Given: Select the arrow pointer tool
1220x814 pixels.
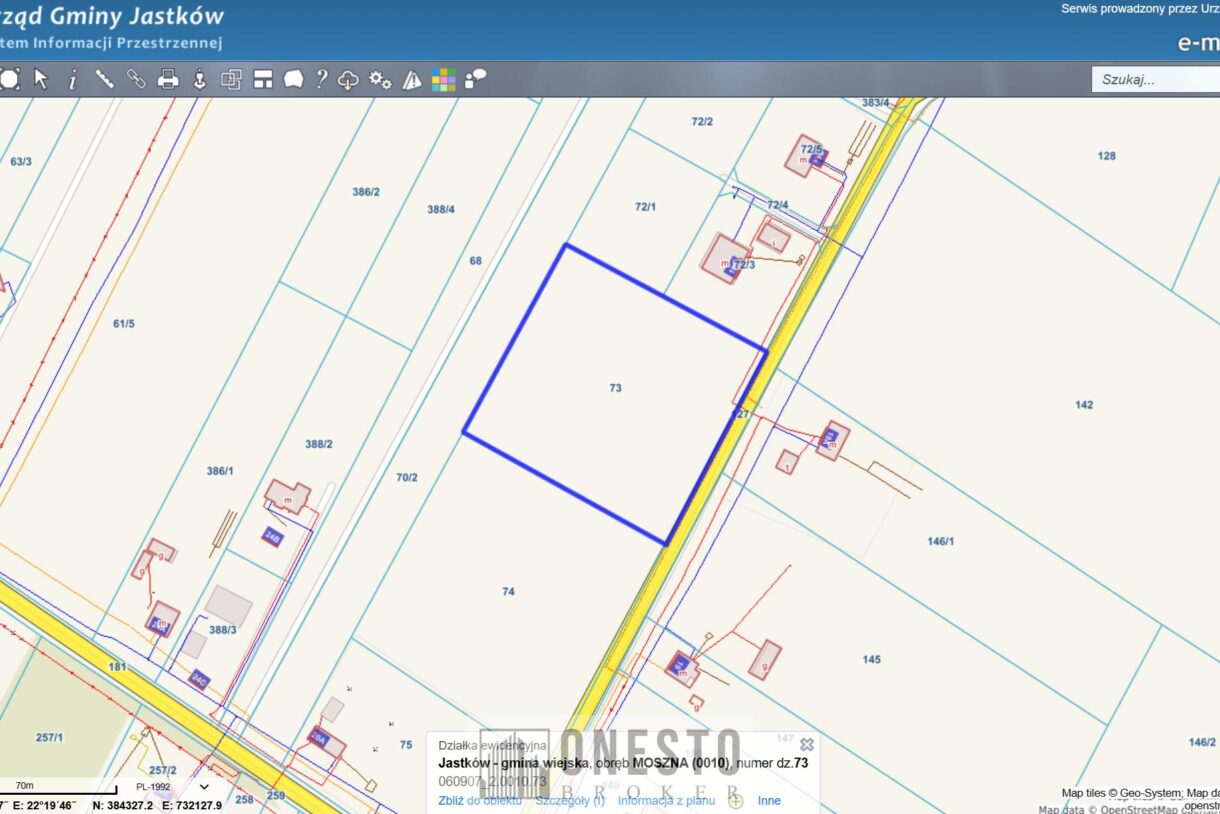Looking at the screenshot, I should pos(41,80).
